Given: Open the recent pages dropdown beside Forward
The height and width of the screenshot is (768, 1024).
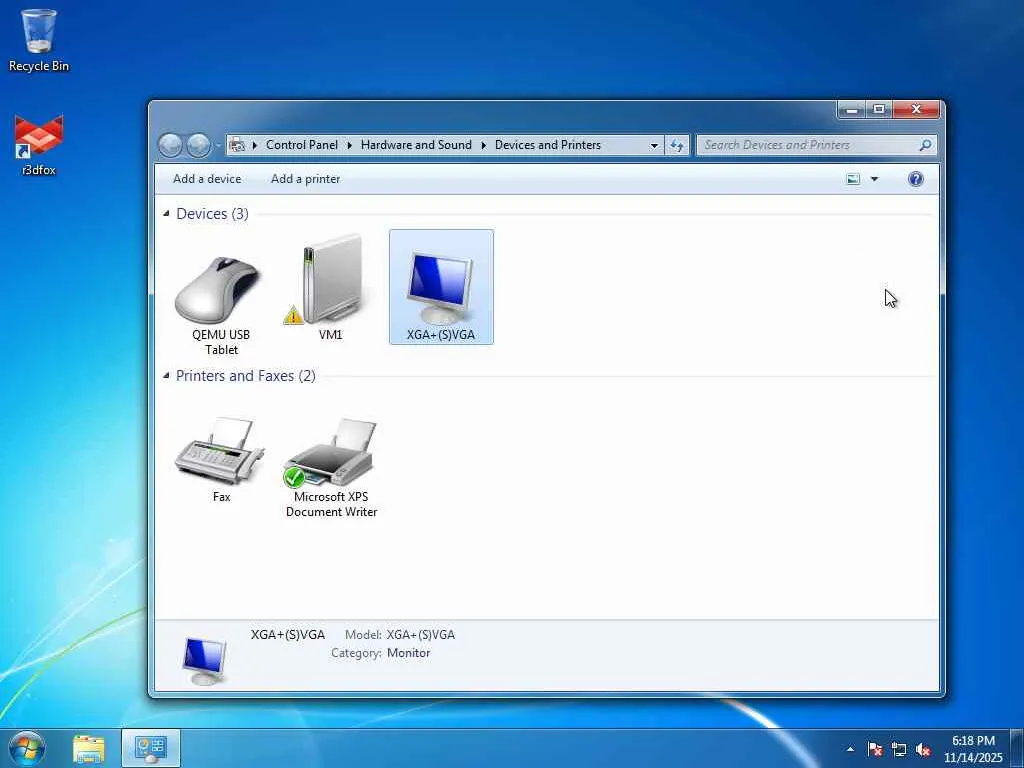Looking at the screenshot, I should 218,145.
